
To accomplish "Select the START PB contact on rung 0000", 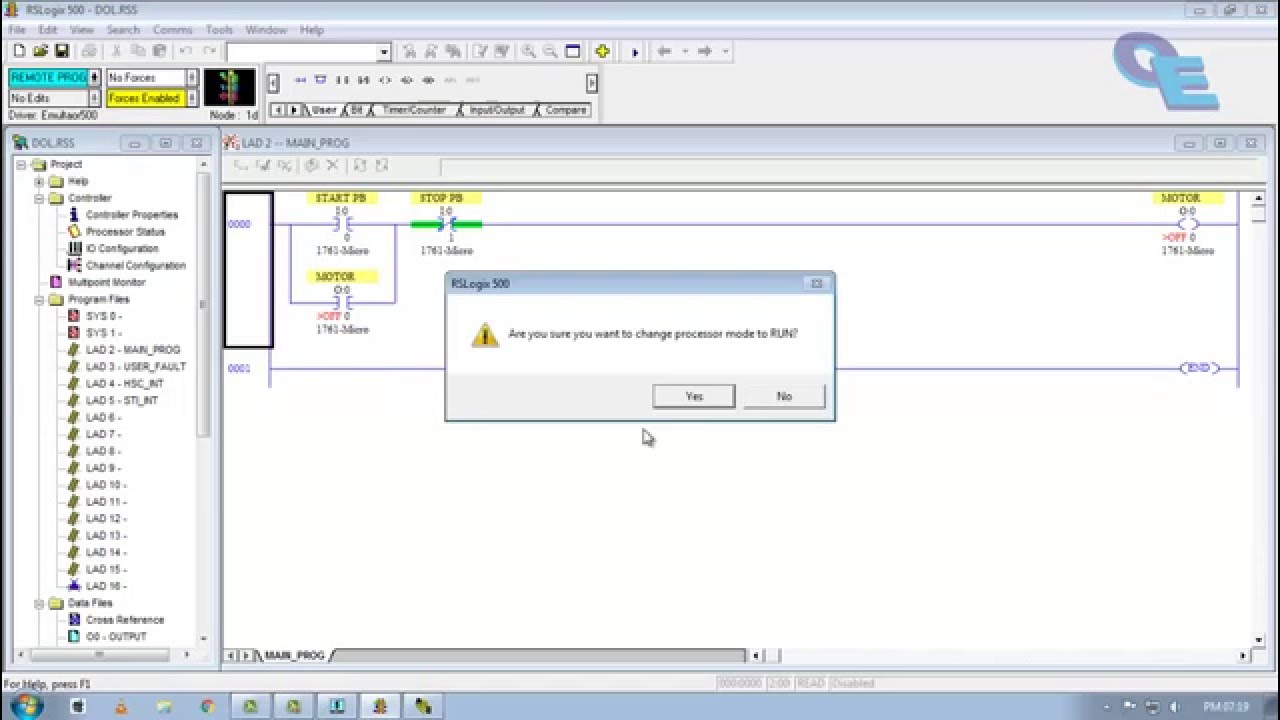I will (x=341, y=225).
